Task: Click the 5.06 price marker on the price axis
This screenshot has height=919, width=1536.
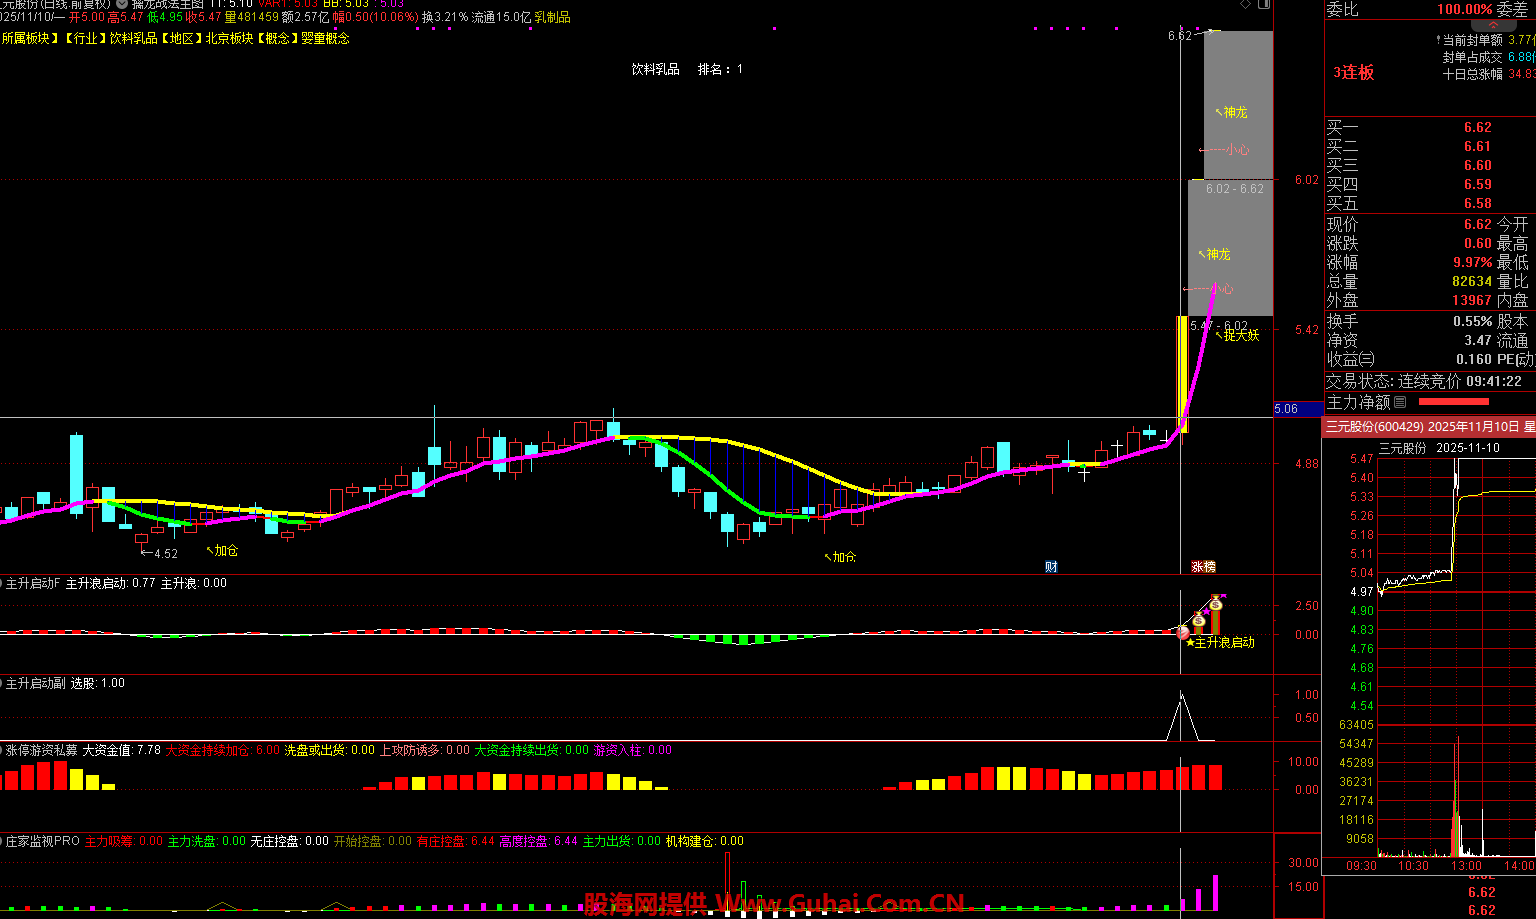Action: pos(1286,409)
